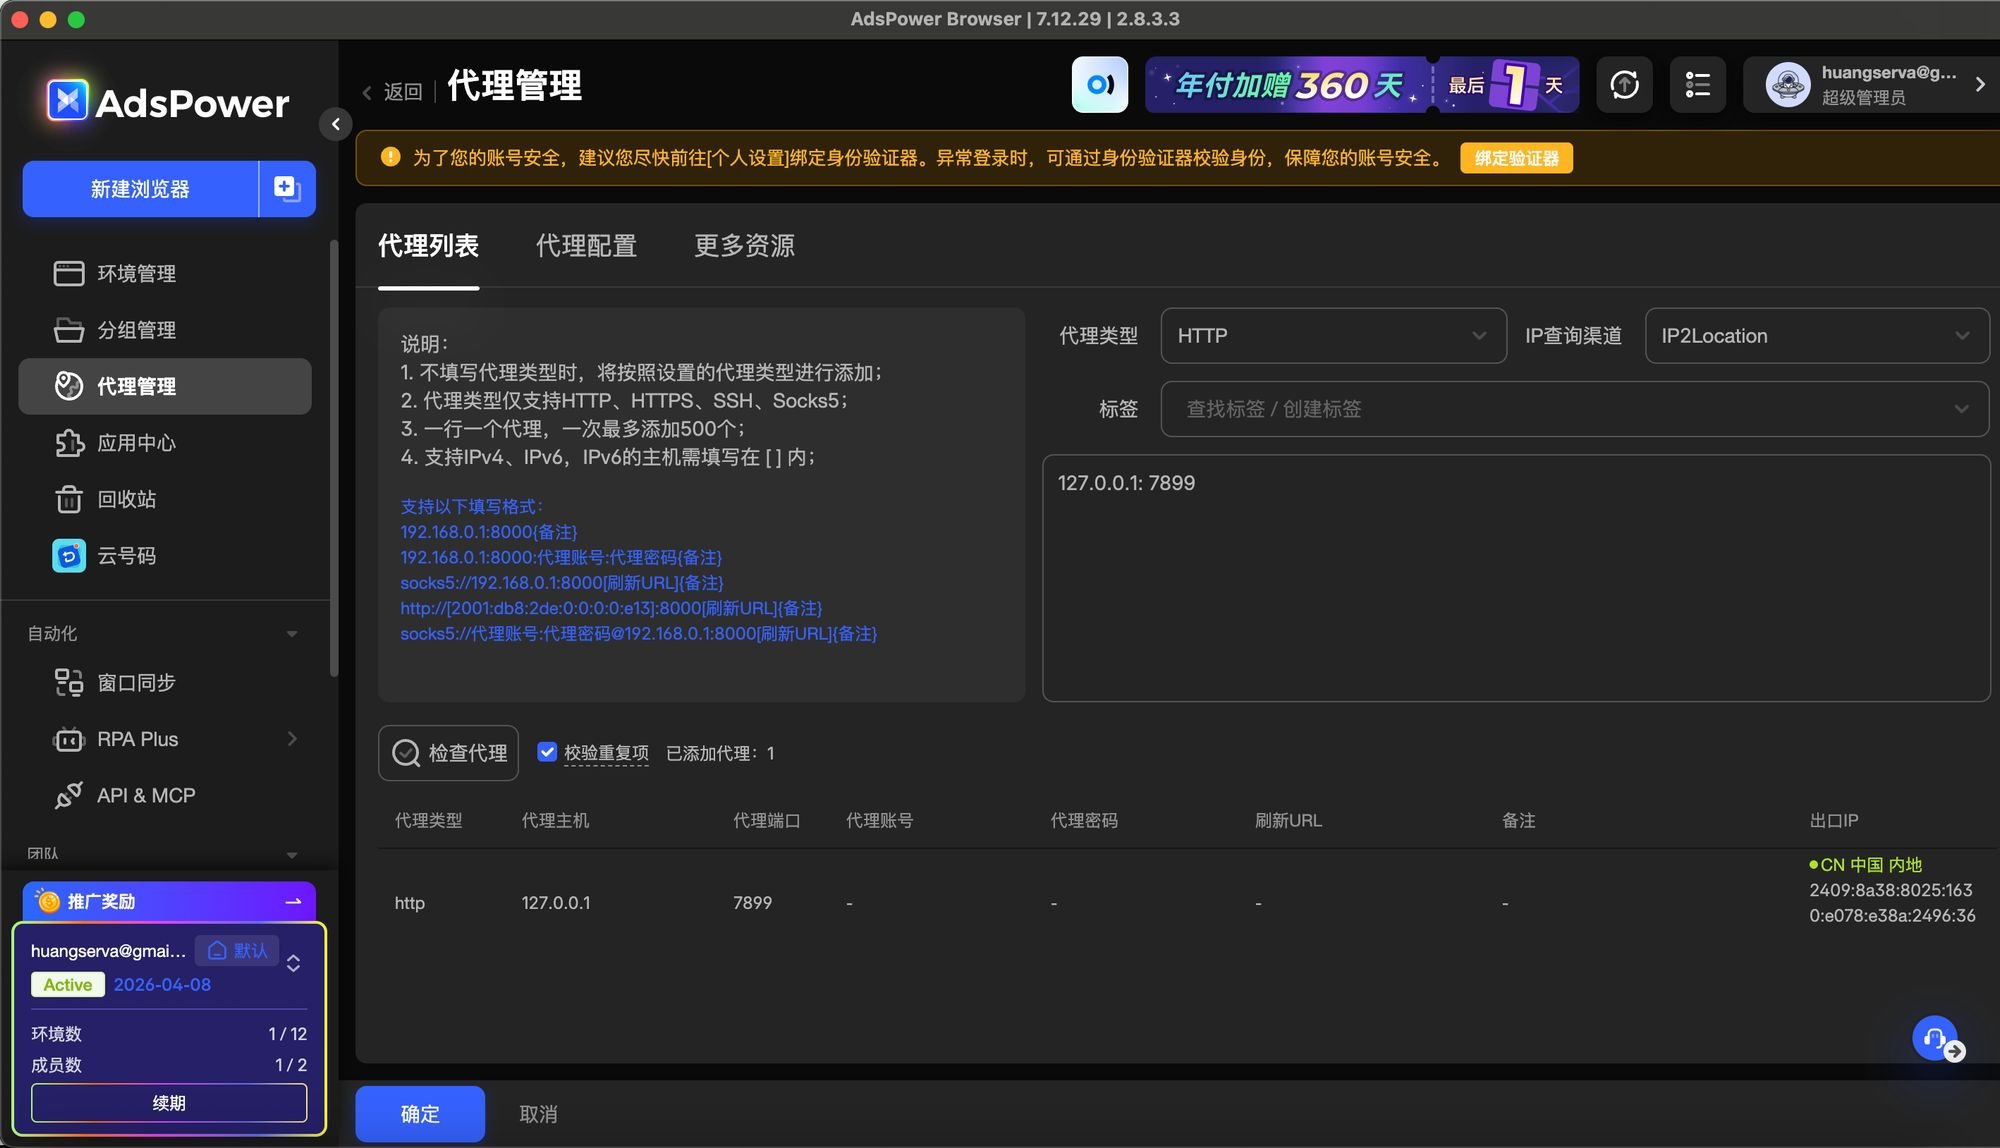Open the 标签 search/create dropdown
The width and height of the screenshot is (2000, 1148).
(1575, 409)
